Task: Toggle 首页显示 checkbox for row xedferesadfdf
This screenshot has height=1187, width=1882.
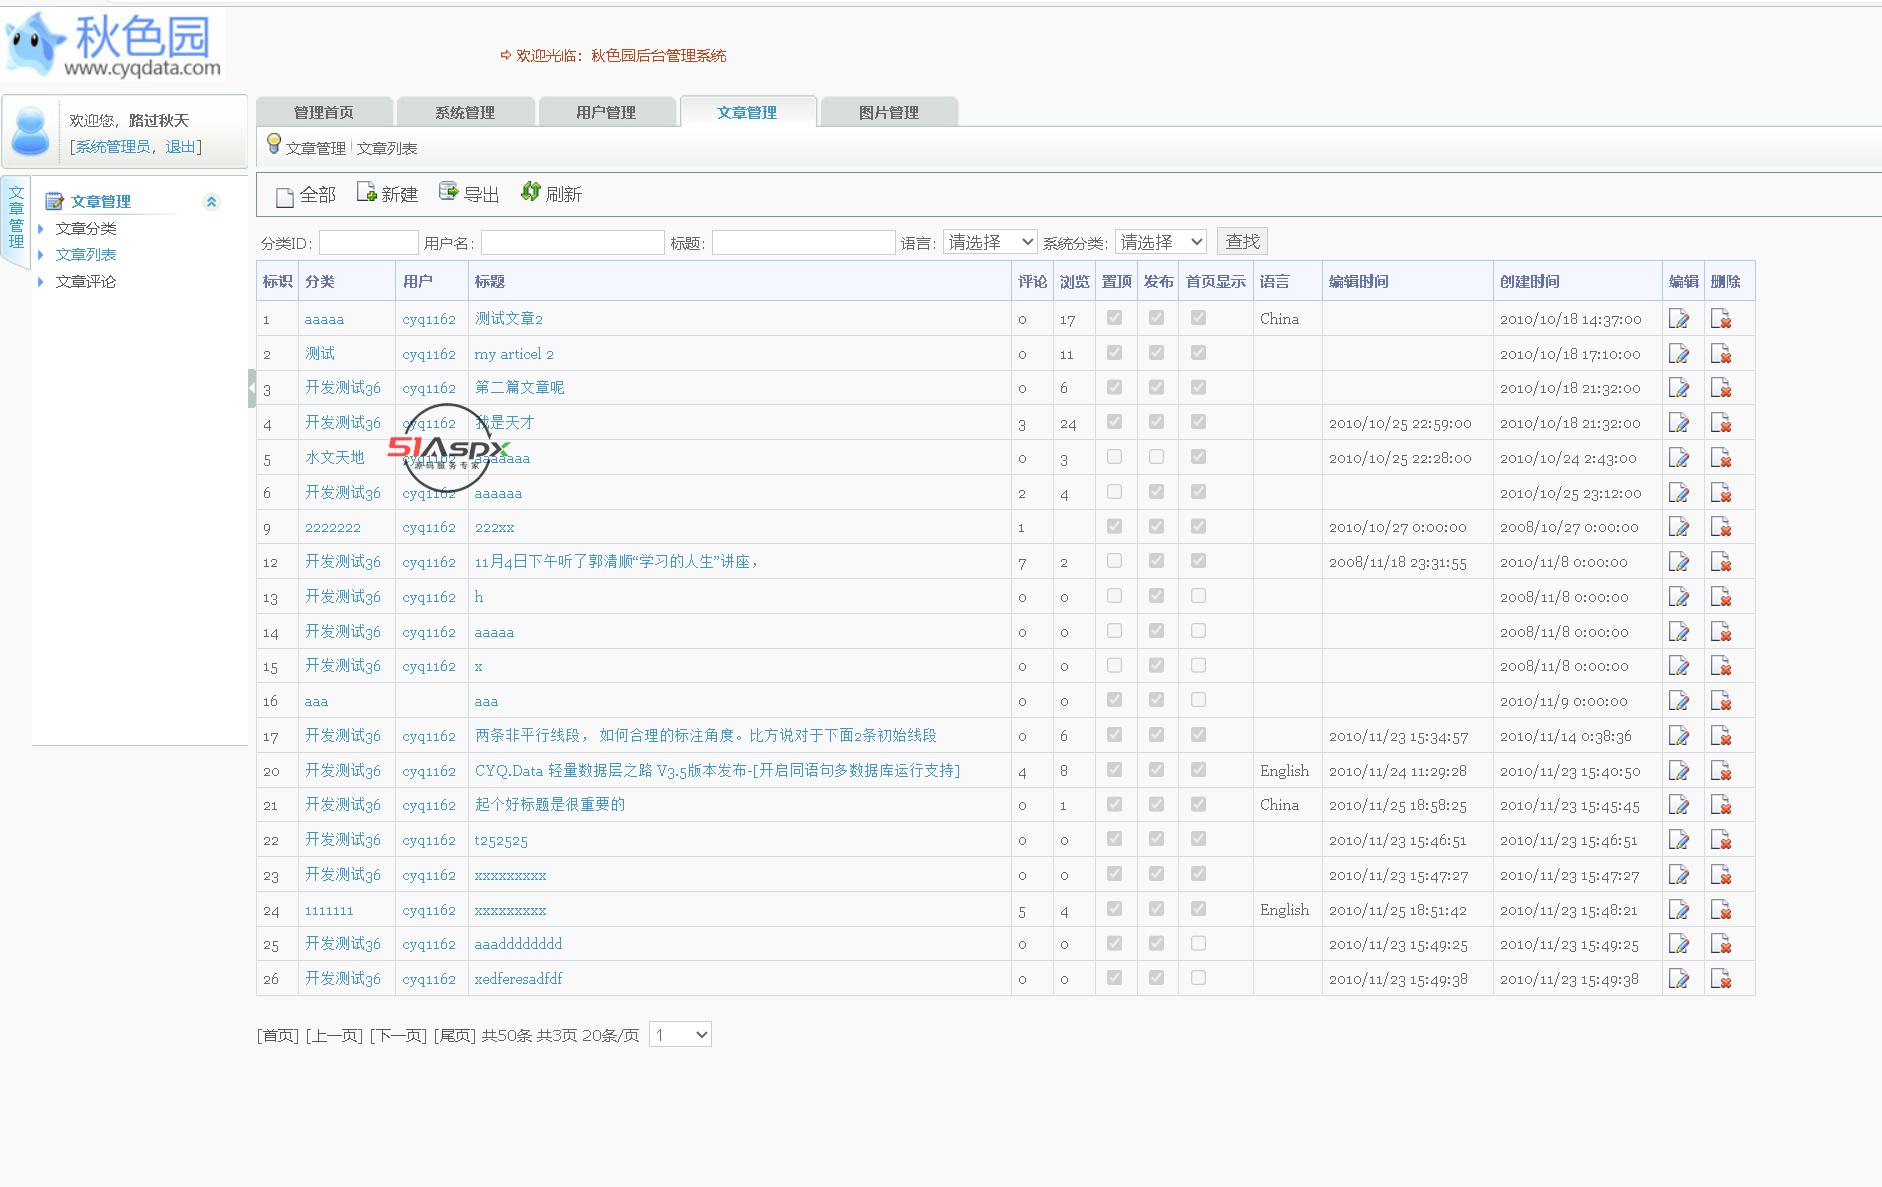Action: point(1198,978)
